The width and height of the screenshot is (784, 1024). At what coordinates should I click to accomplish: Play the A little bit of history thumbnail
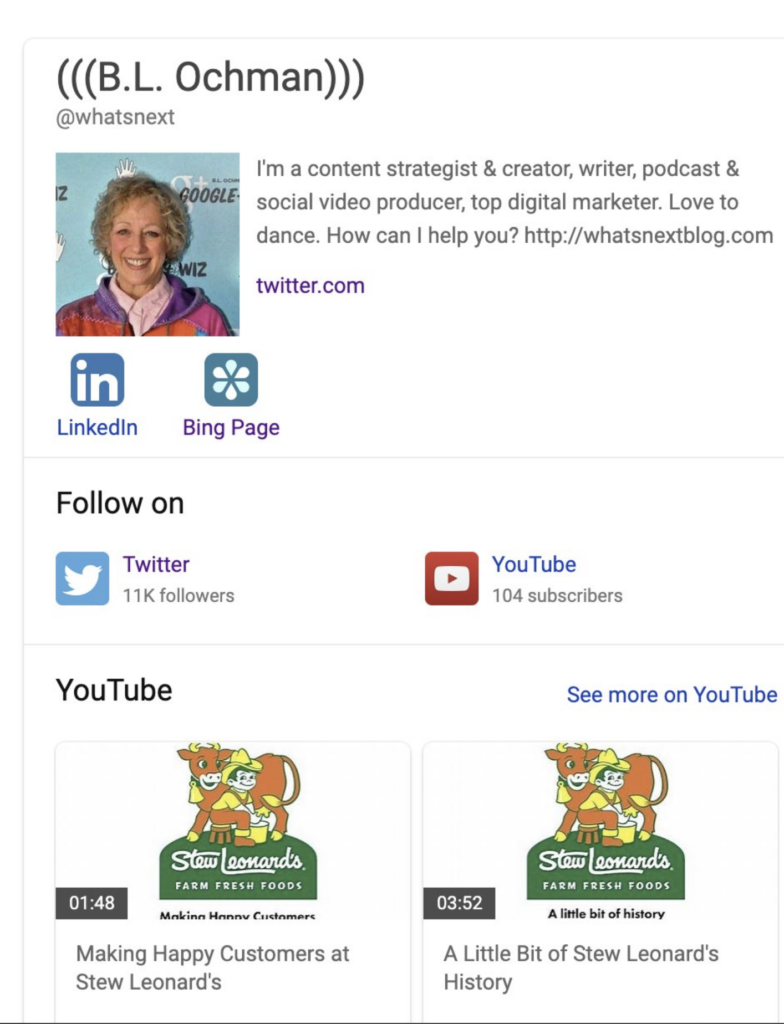pos(600,831)
